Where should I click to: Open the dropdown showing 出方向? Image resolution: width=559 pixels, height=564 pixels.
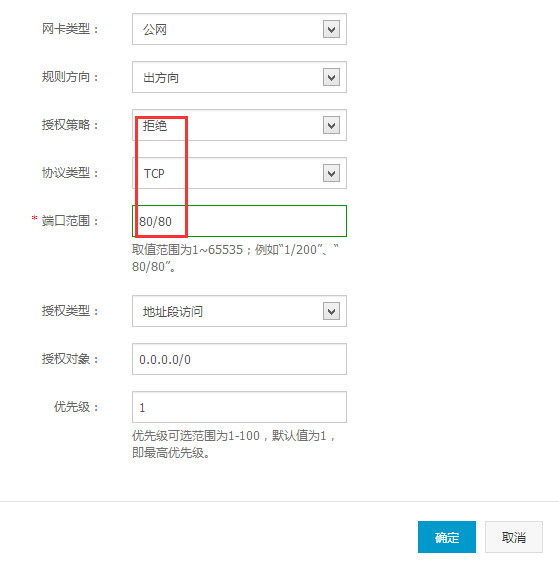(x=239, y=77)
